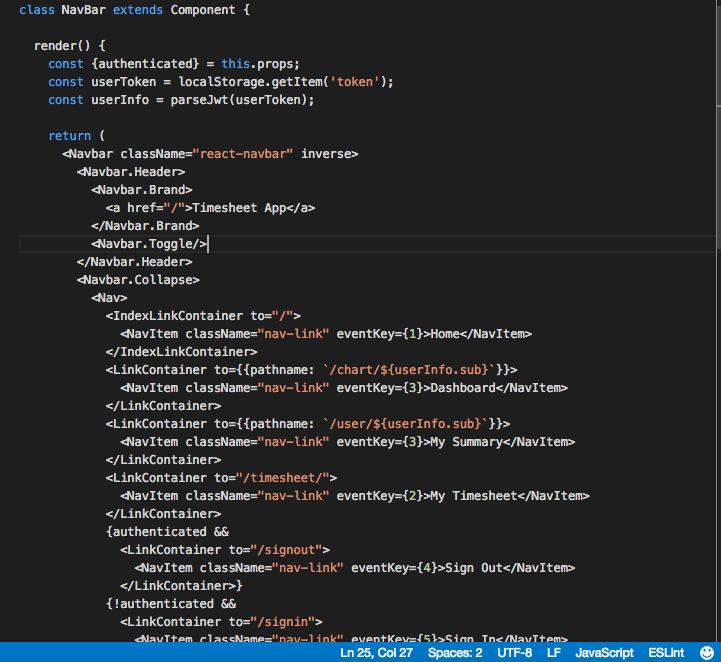
Task: Click the 'Sign Out' NavItem text
Action: [473, 568]
